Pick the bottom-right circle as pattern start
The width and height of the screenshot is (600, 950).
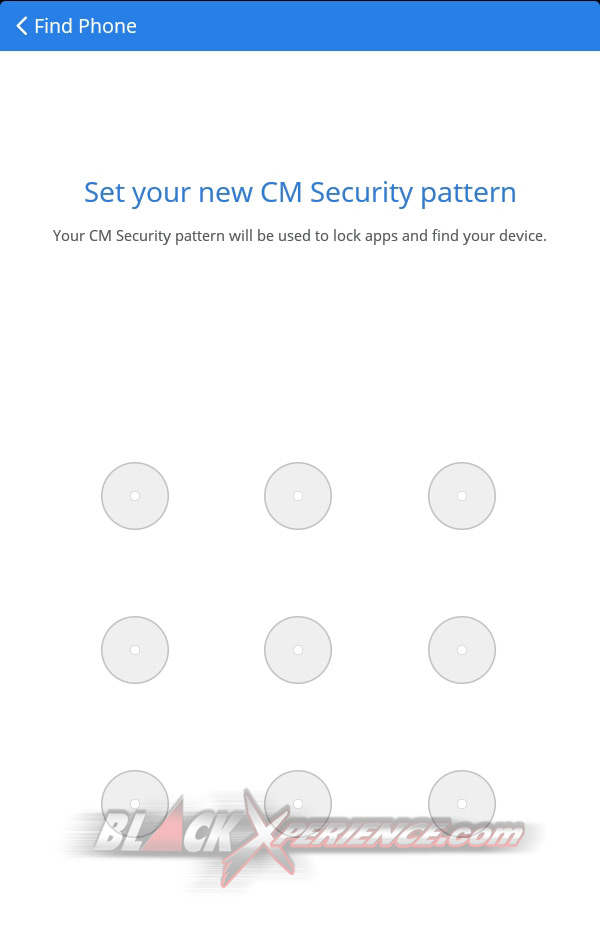tap(461, 803)
